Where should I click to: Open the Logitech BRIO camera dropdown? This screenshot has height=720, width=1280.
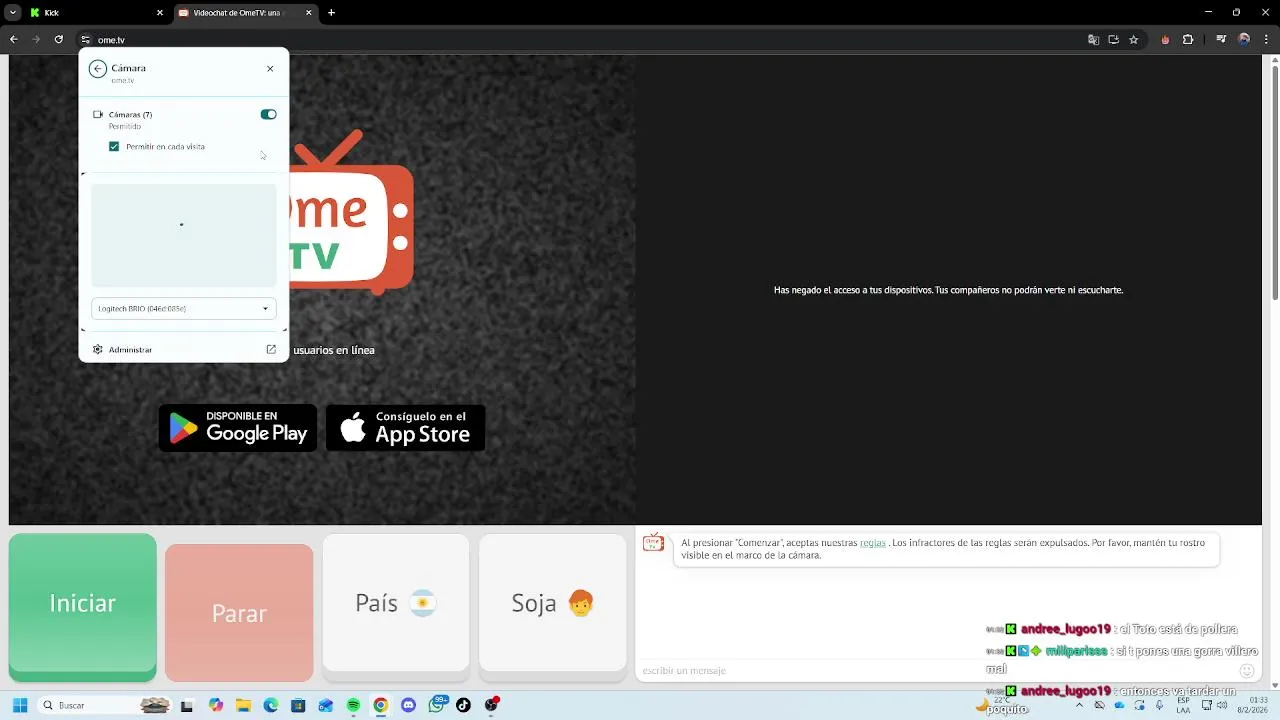point(183,309)
